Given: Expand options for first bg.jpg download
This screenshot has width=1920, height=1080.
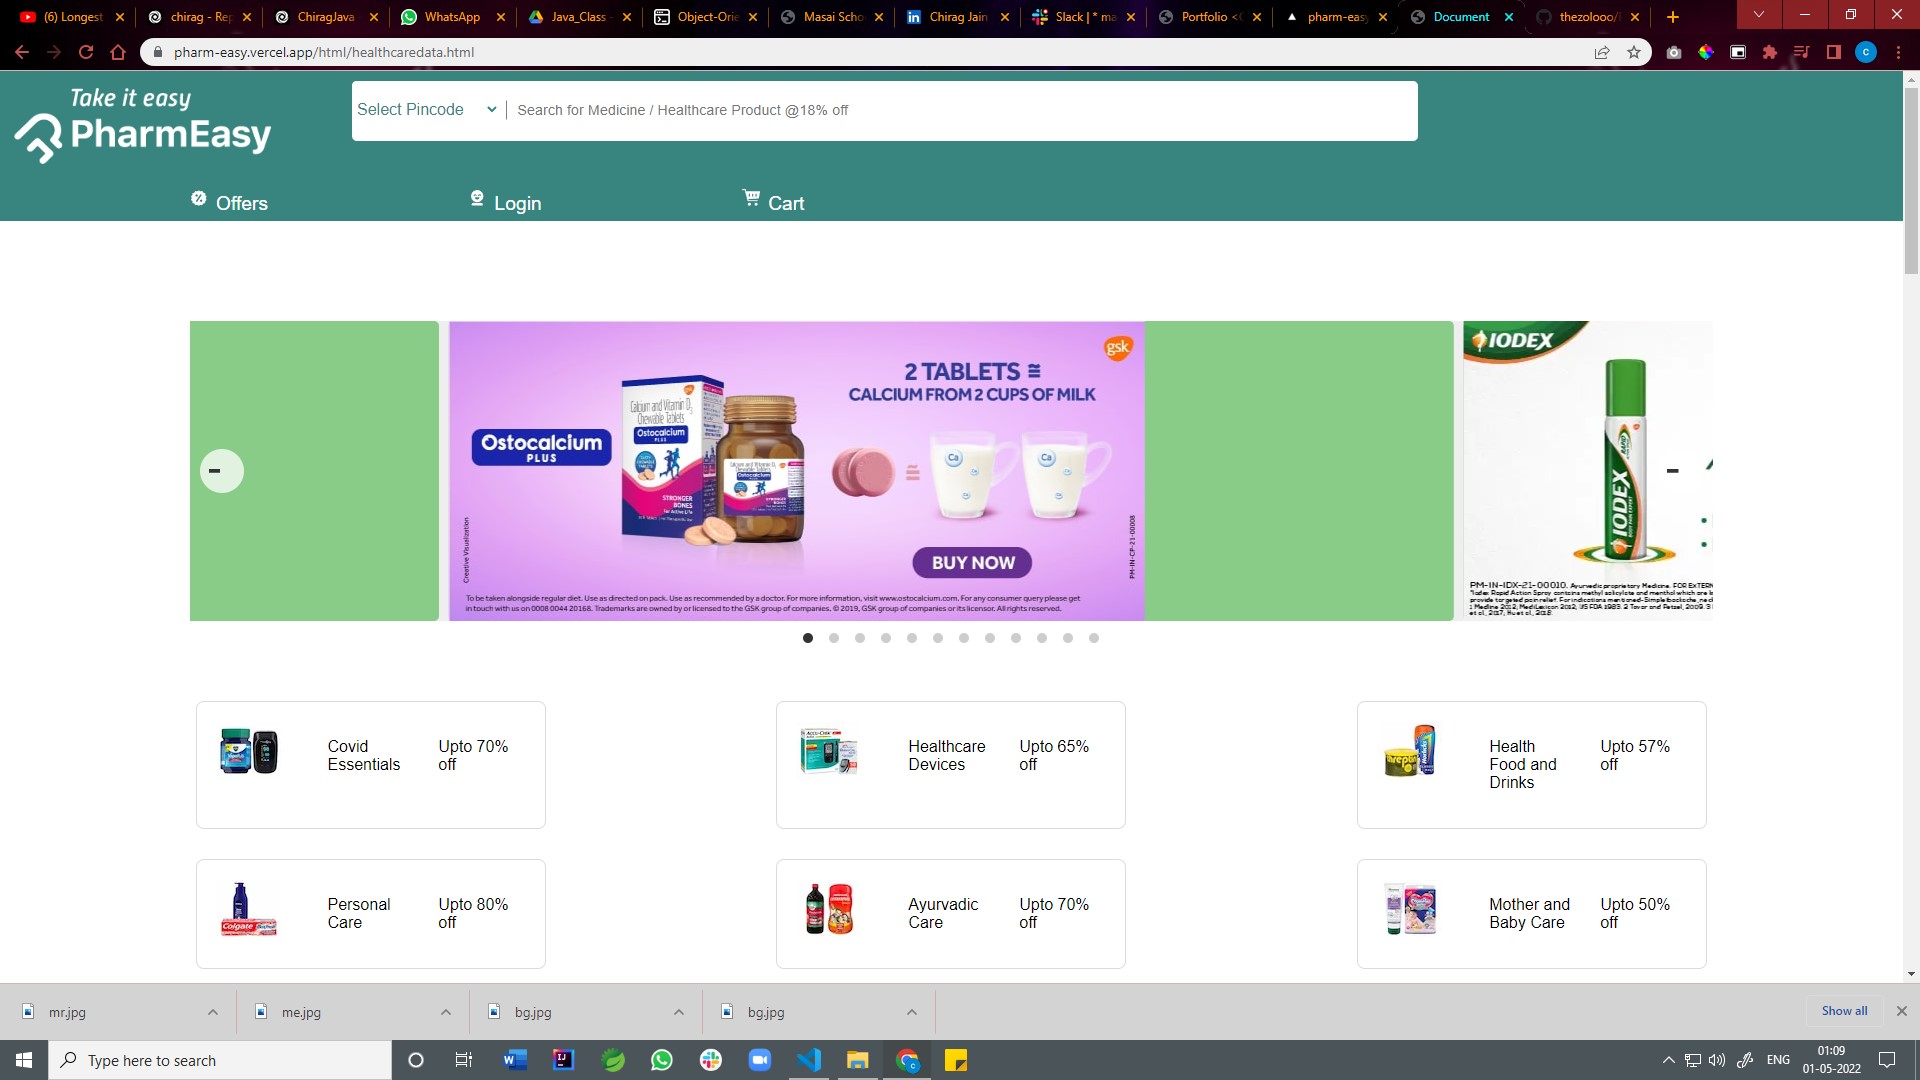Looking at the screenshot, I should [679, 1012].
